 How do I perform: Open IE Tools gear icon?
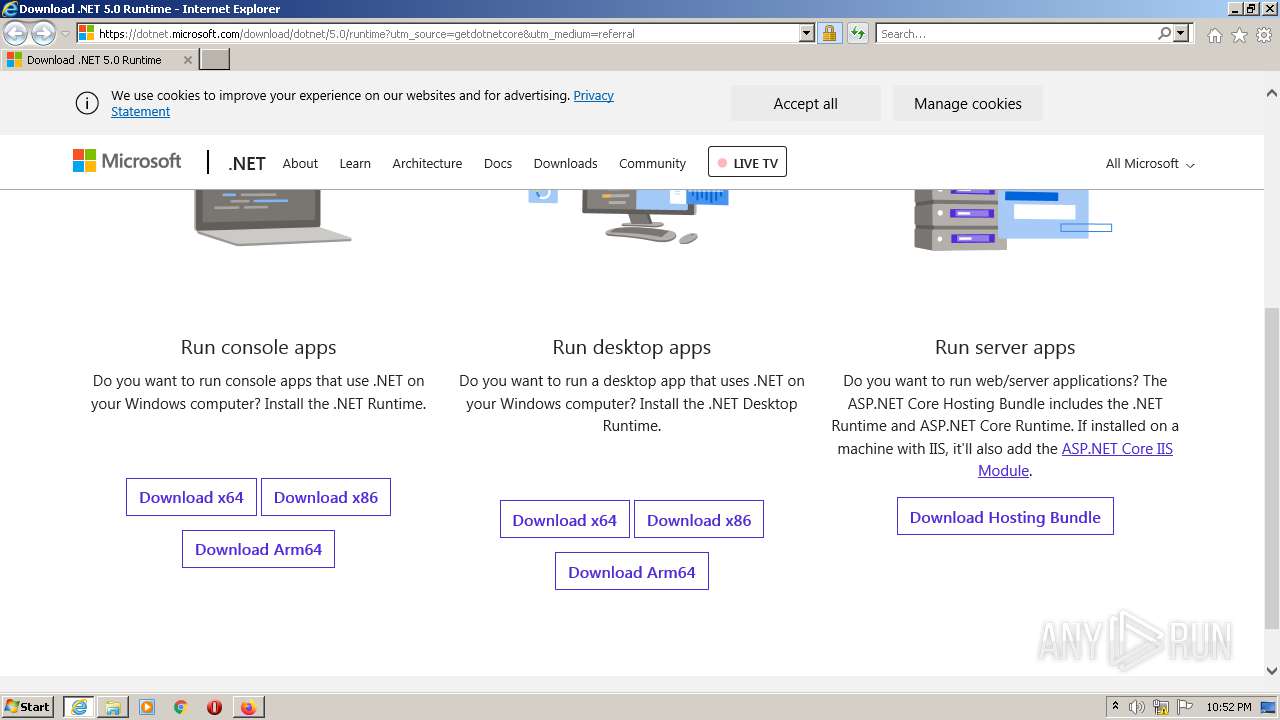pyautogui.click(x=1264, y=35)
